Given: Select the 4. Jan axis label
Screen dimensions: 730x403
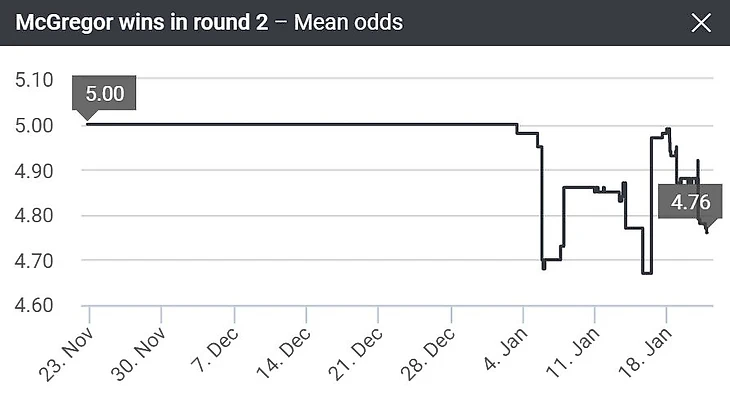Looking at the screenshot, I should pyautogui.click(x=509, y=345).
